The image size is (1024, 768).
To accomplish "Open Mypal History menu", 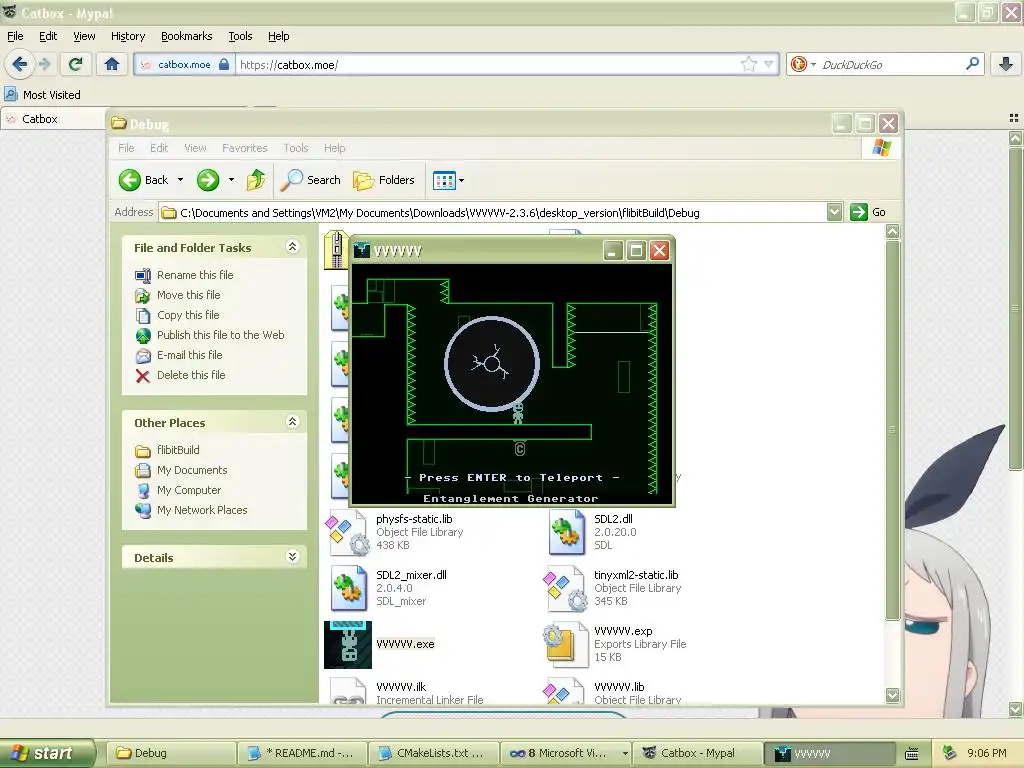I will click(x=128, y=36).
